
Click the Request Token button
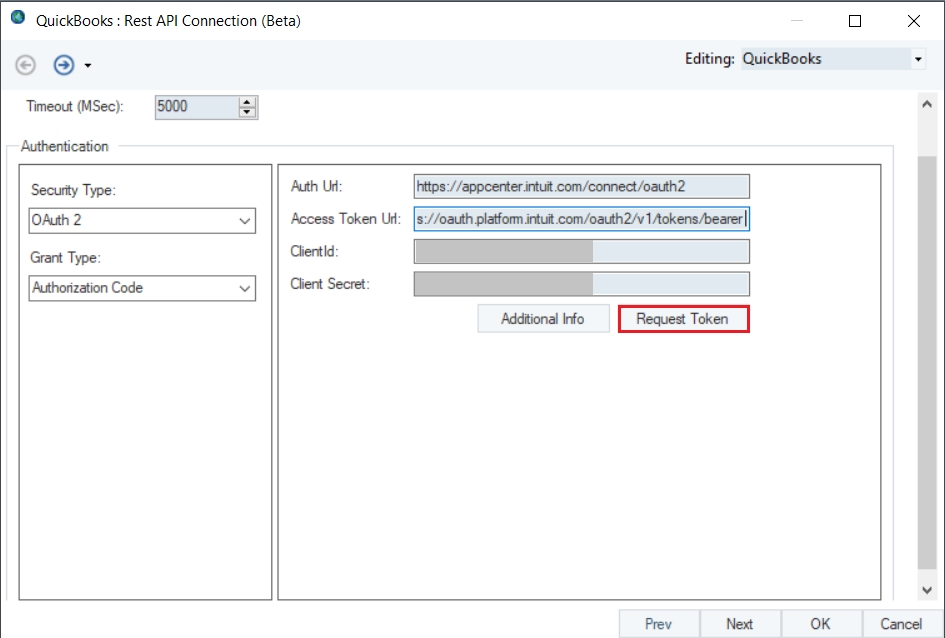[x=683, y=319]
